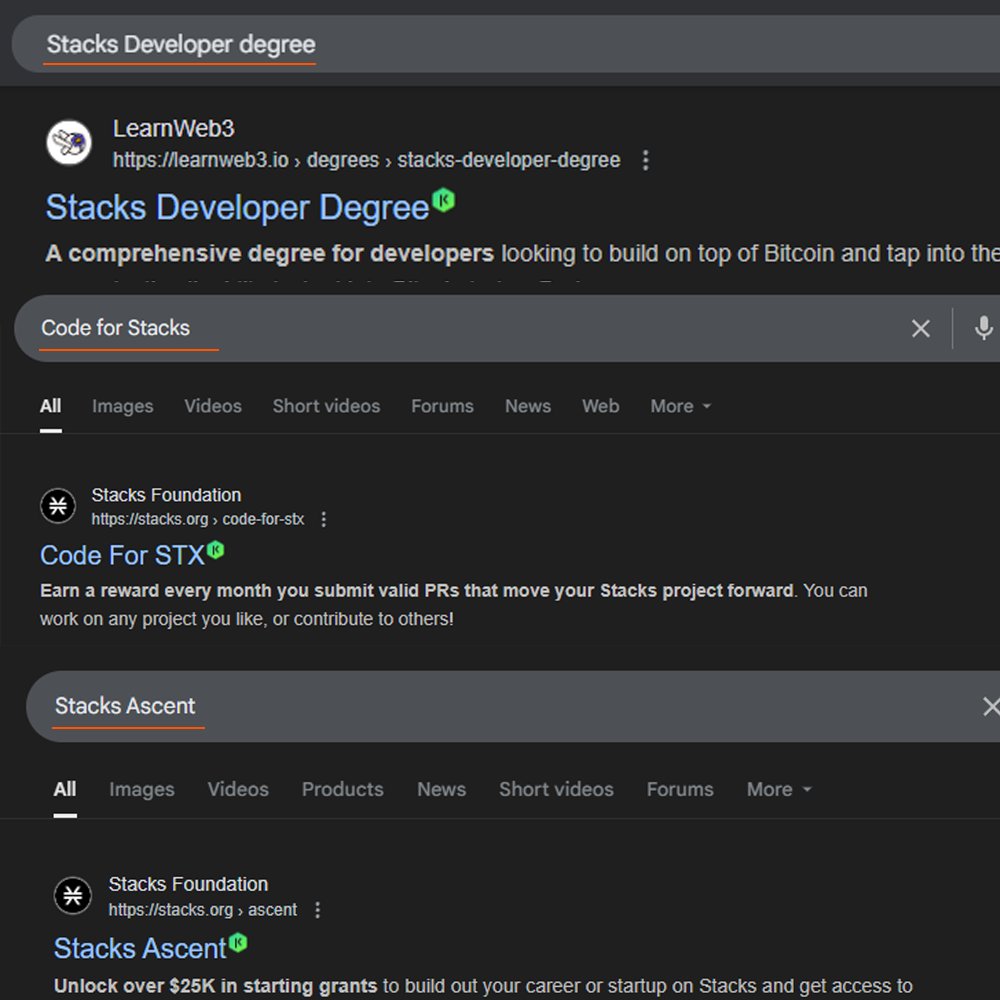The image size is (1000, 1000).
Task: Switch to News tab under Stacks Ascent
Action: [x=441, y=790]
